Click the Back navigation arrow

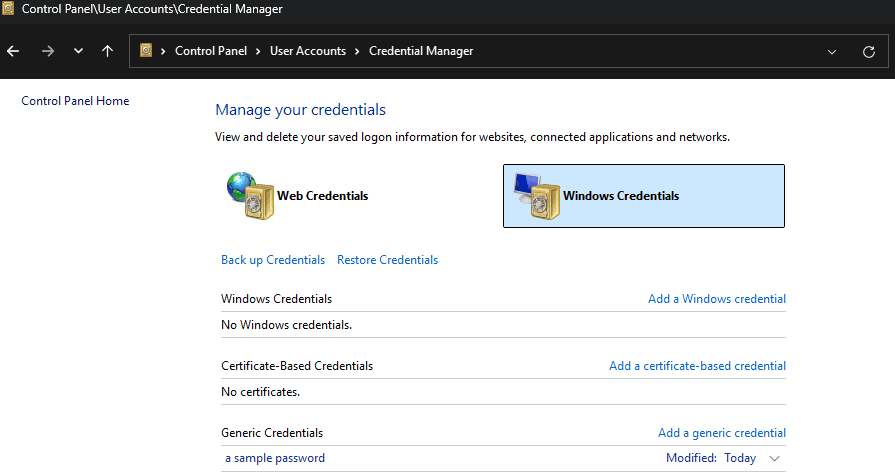click(x=13, y=51)
